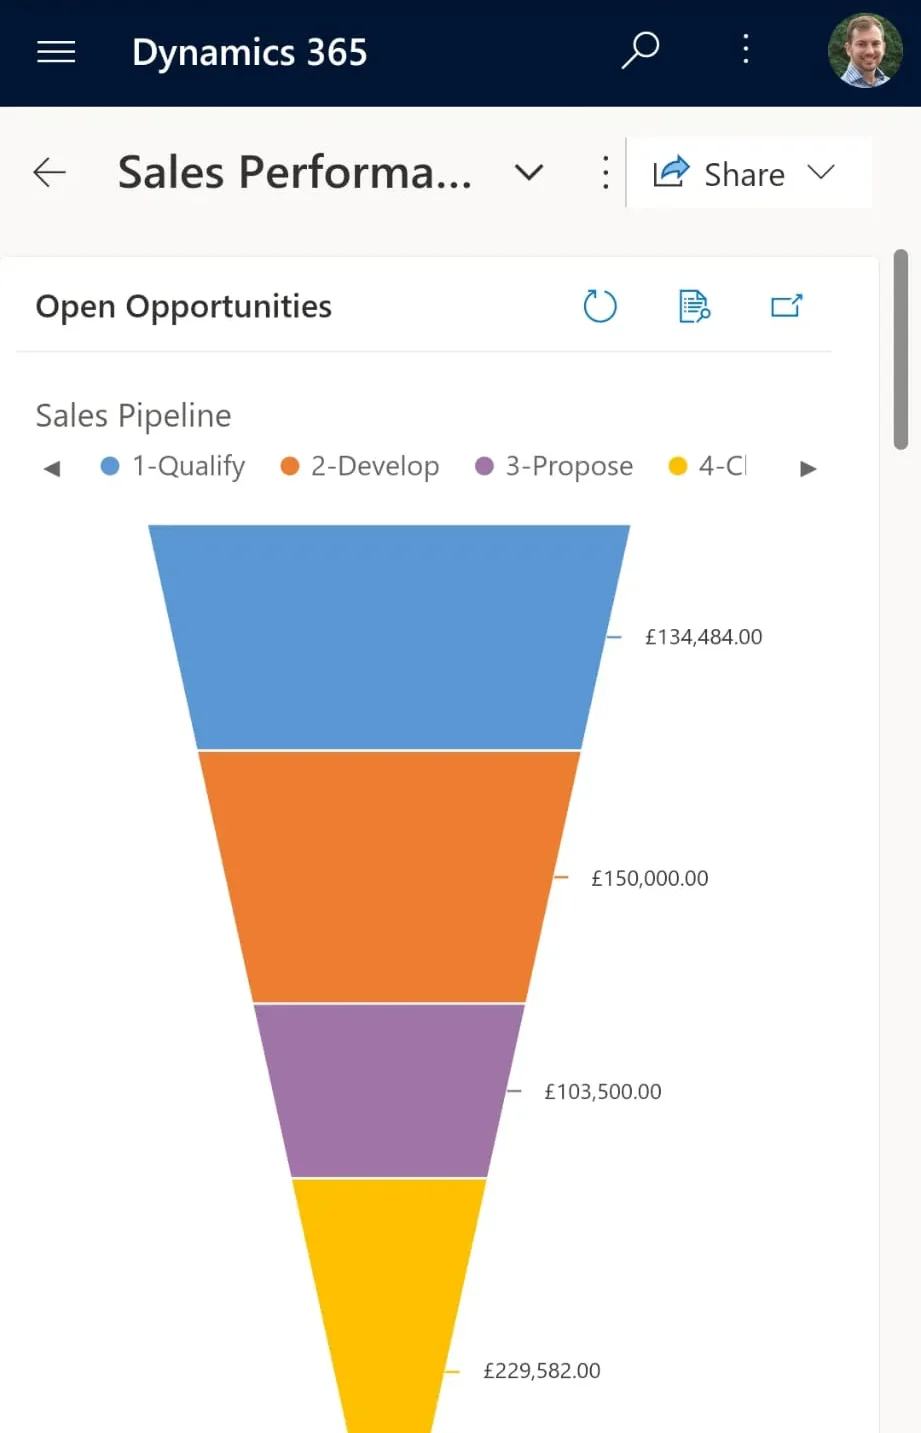
Task: Open dashboard commands overflow menu
Action: [605, 173]
